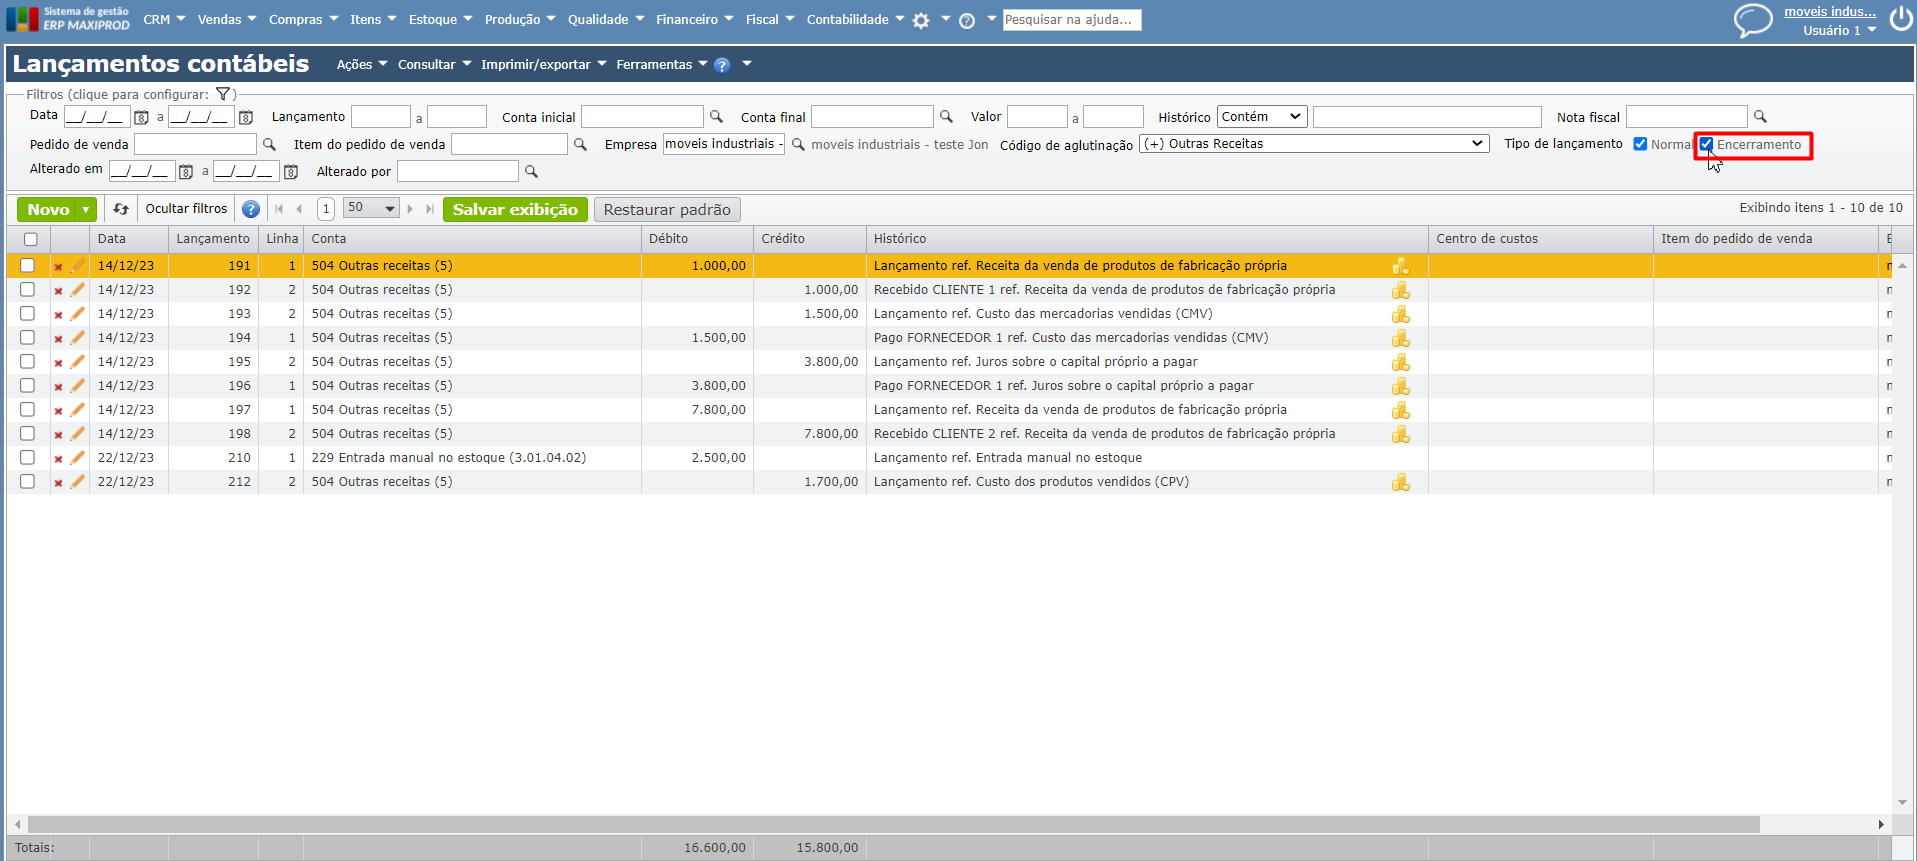Image resolution: width=1917 pixels, height=861 pixels.
Task: Click Restaurar padrão button
Action: (667, 210)
